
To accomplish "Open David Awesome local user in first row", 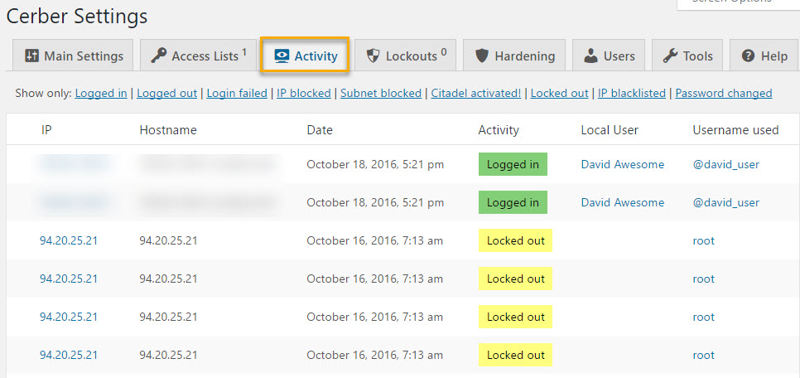I will point(622,164).
